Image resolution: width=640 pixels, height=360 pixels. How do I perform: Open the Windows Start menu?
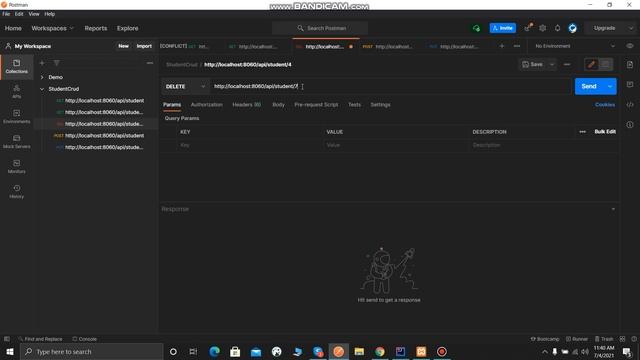(10, 351)
